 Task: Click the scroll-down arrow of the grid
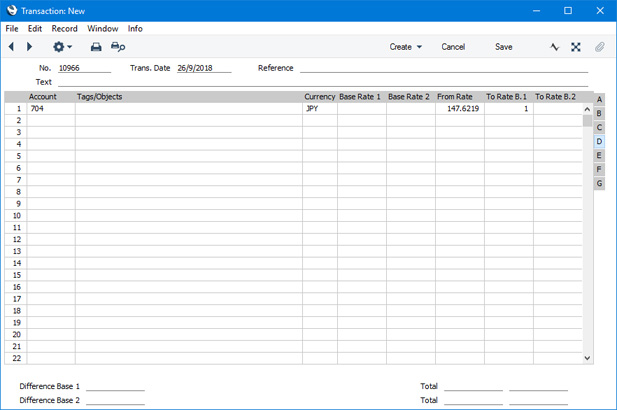[587, 358]
